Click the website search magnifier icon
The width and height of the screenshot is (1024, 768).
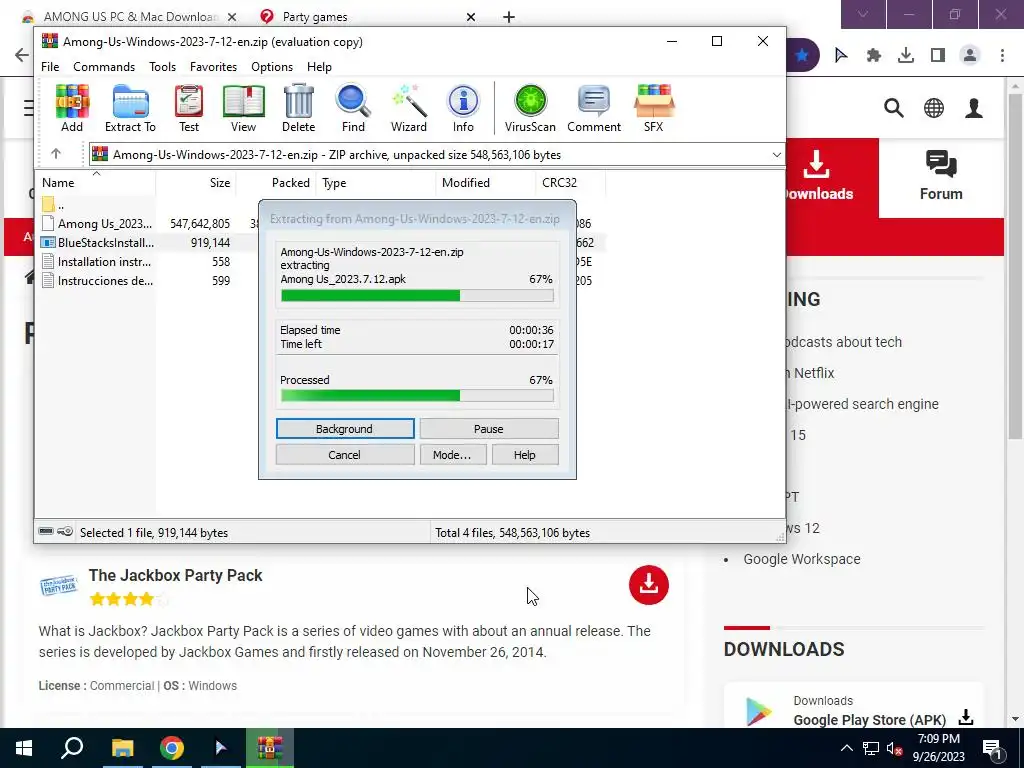click(x=893, y=108)
